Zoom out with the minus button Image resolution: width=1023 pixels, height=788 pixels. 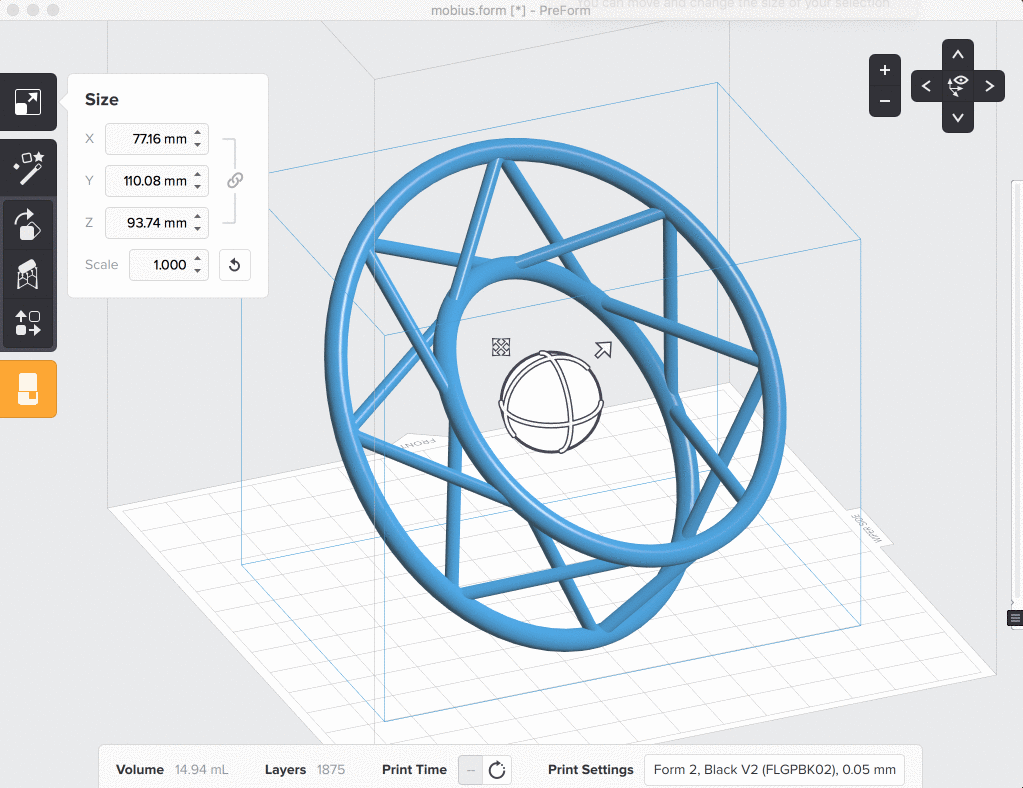tap(885, 101)
